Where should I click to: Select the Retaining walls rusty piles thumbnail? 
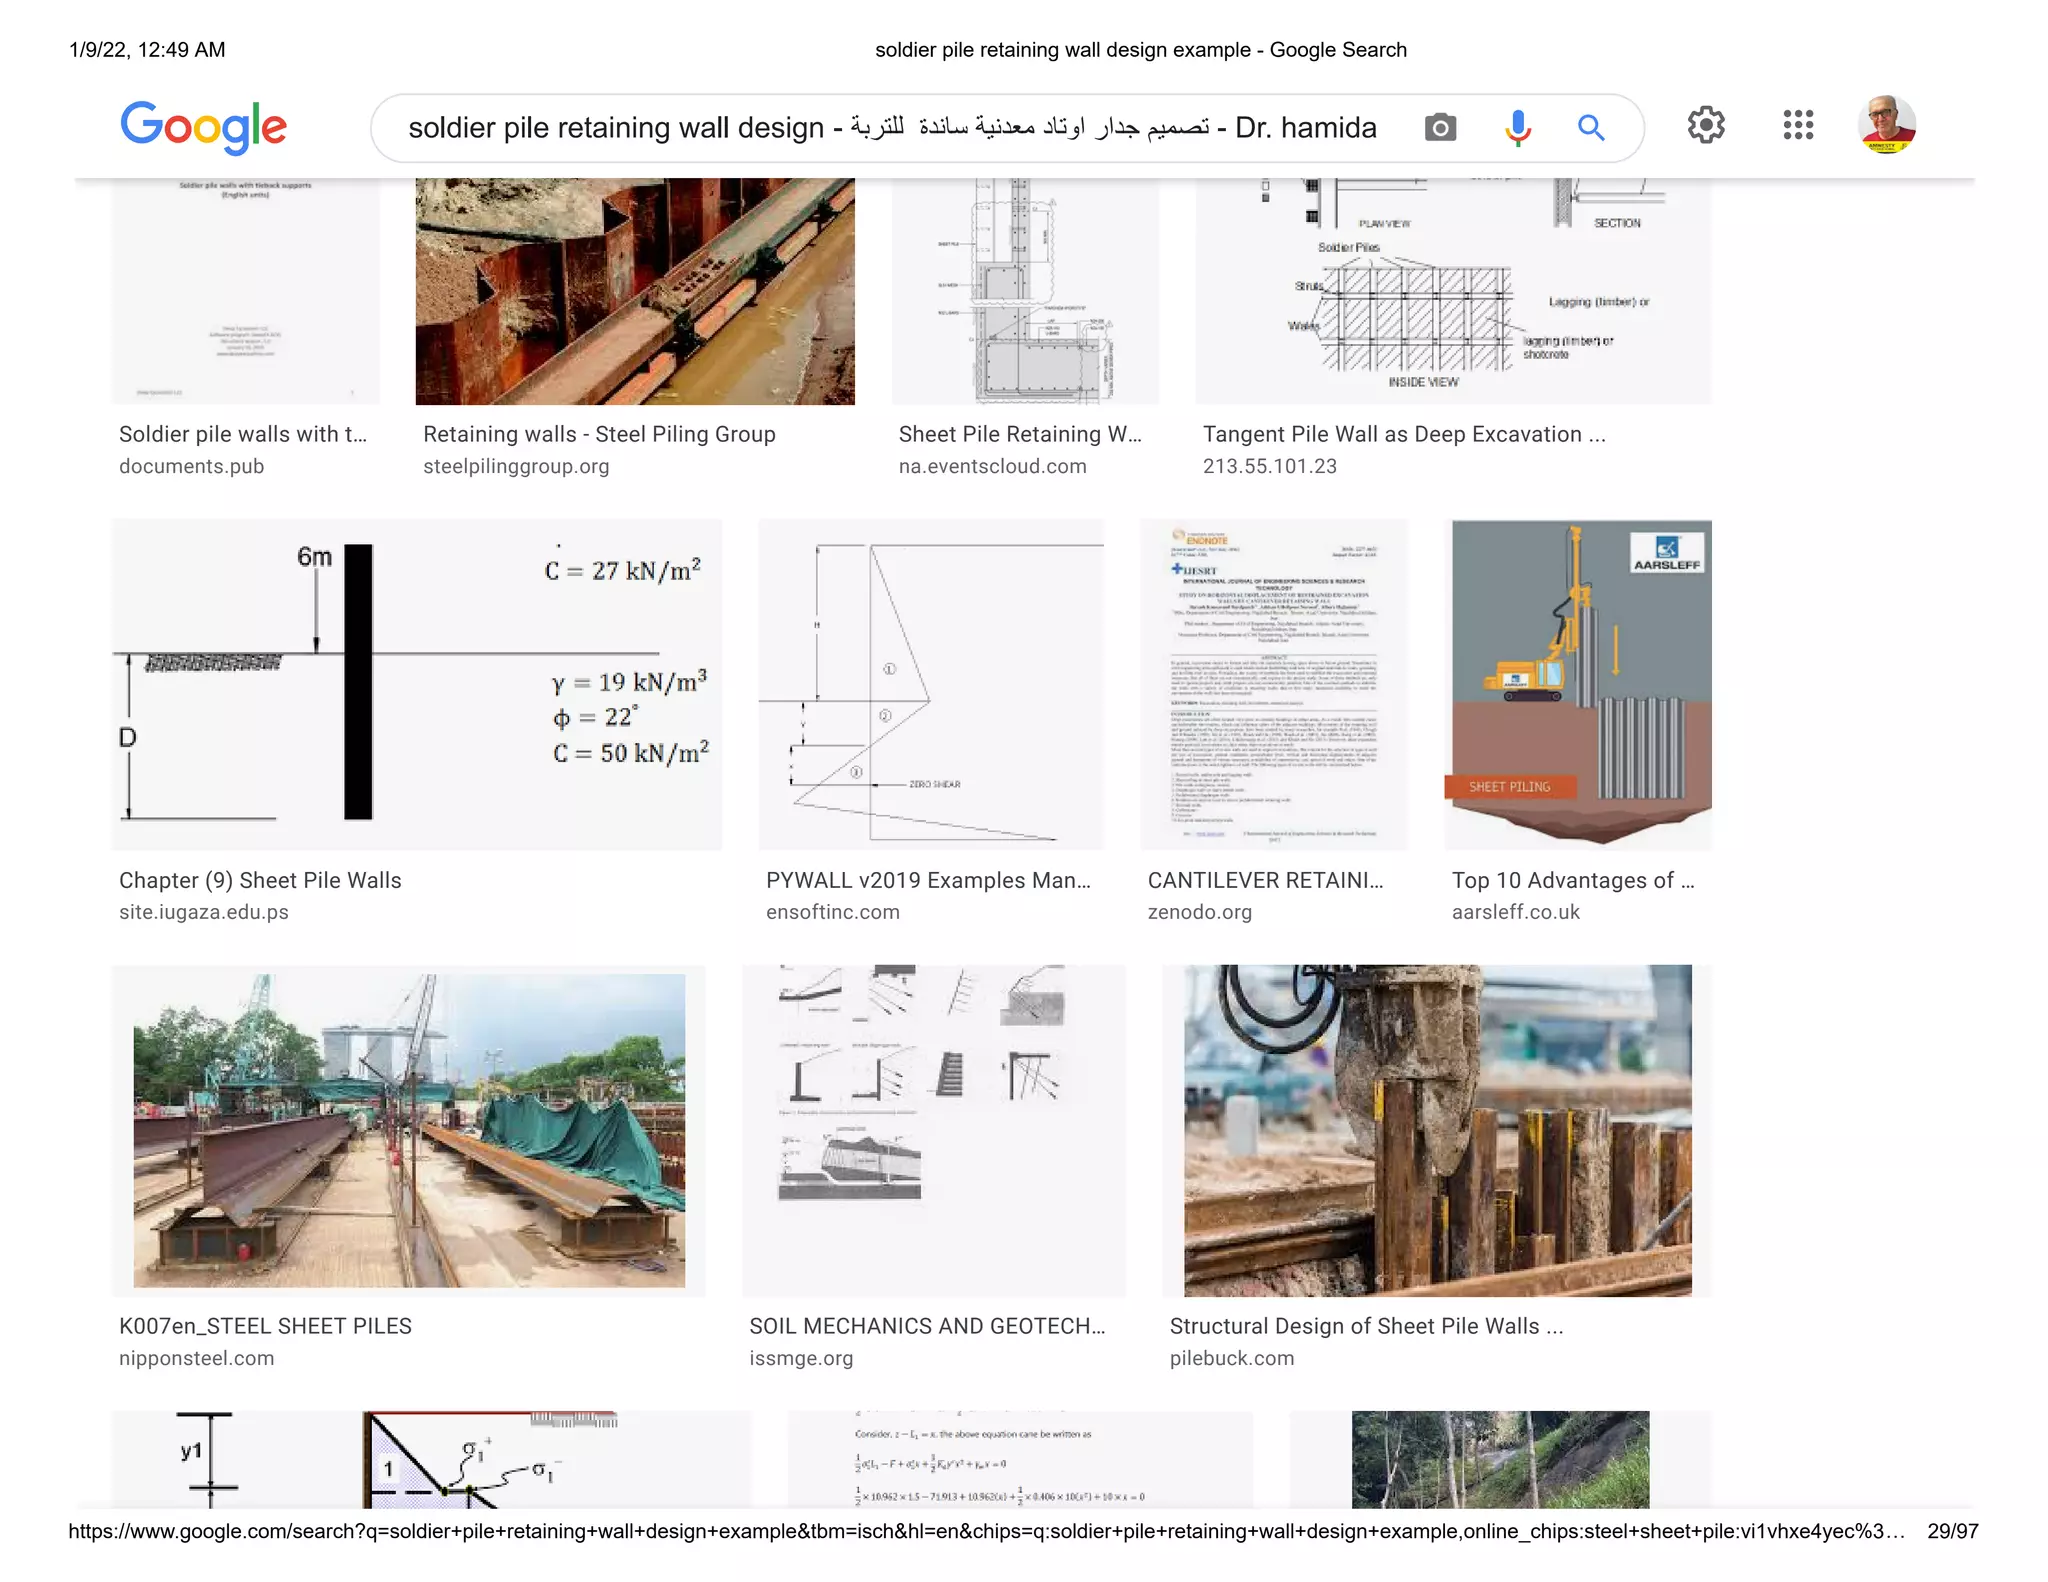(635, 291)
